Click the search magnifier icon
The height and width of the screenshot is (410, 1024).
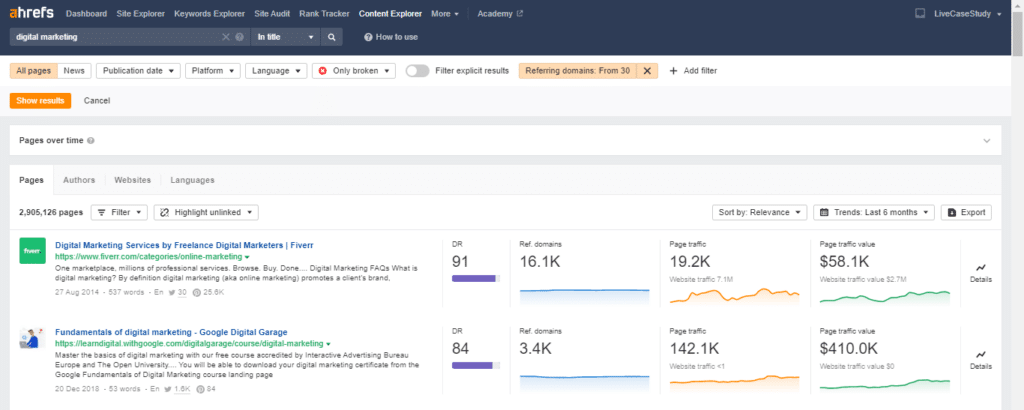click(332, 37)
